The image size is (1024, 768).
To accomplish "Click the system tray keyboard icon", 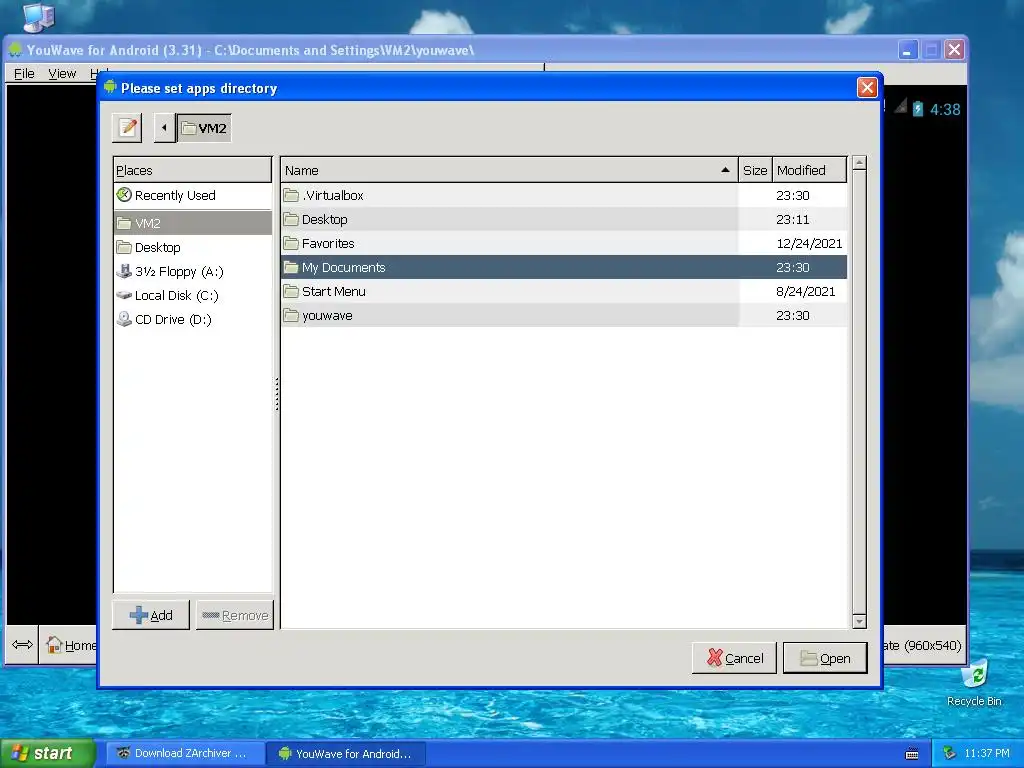I will [x=912, y=754].
